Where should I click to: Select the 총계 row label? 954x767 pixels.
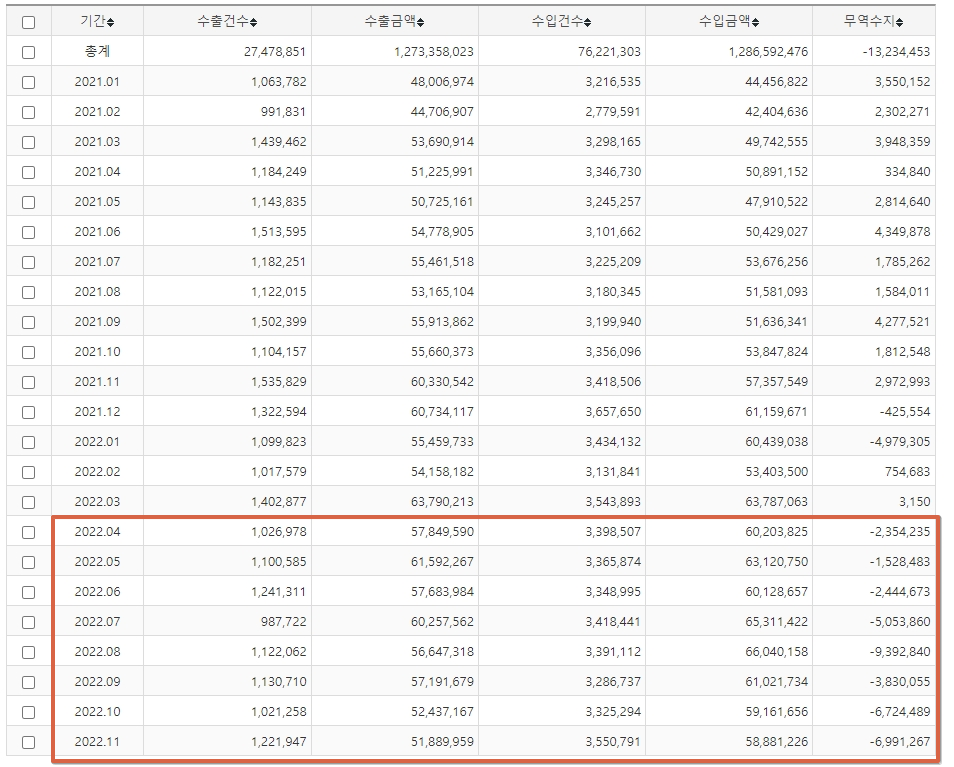pyautogui.click(x=97, y=52)
